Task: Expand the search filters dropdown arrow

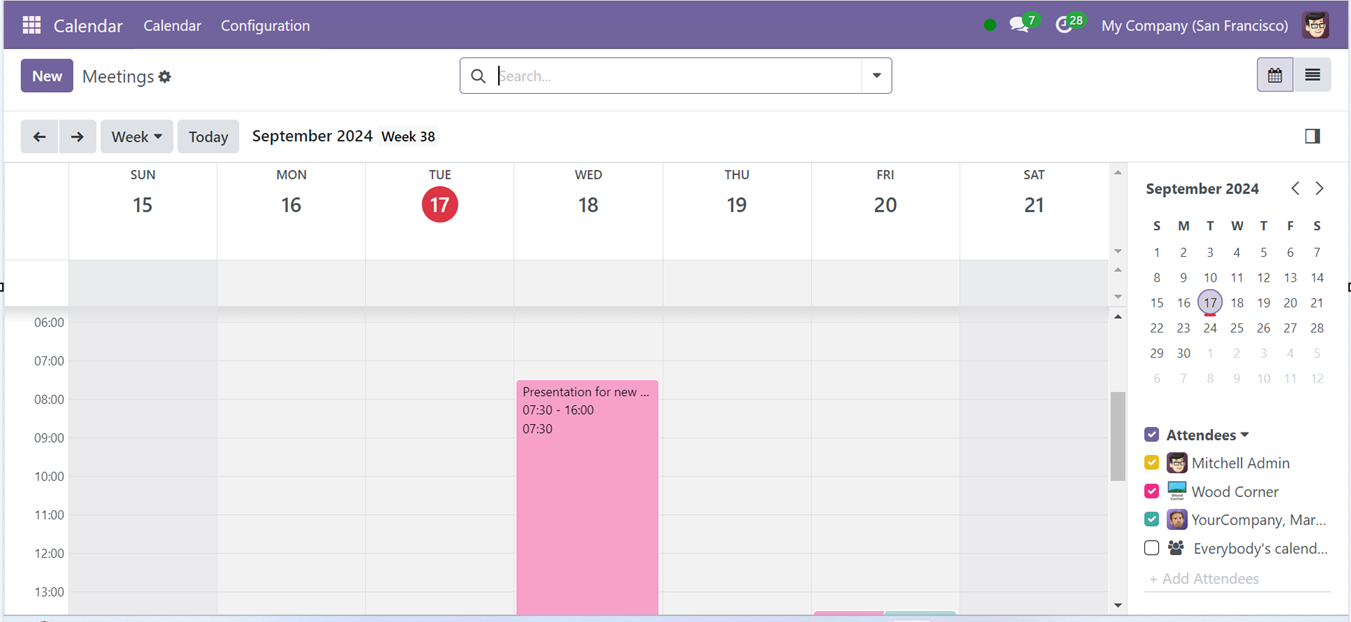Action: coord(877,75)
